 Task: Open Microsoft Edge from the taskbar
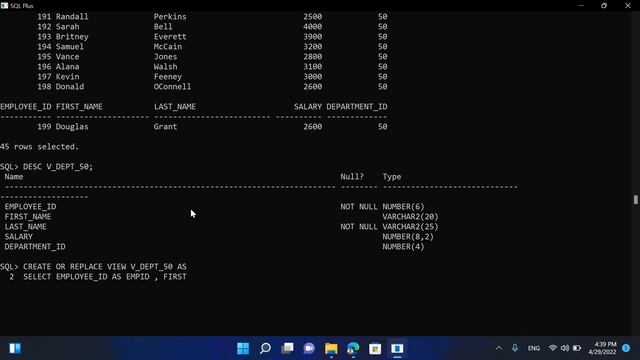[353, 348]
